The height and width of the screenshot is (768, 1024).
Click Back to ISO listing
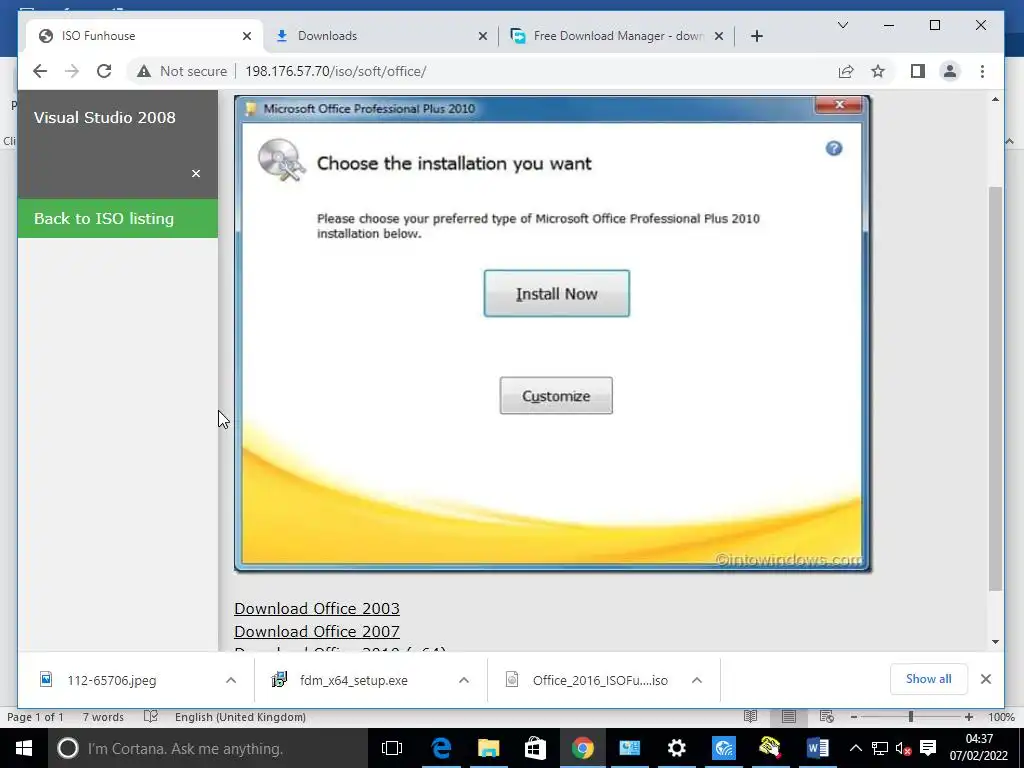[x=118, y=218]
